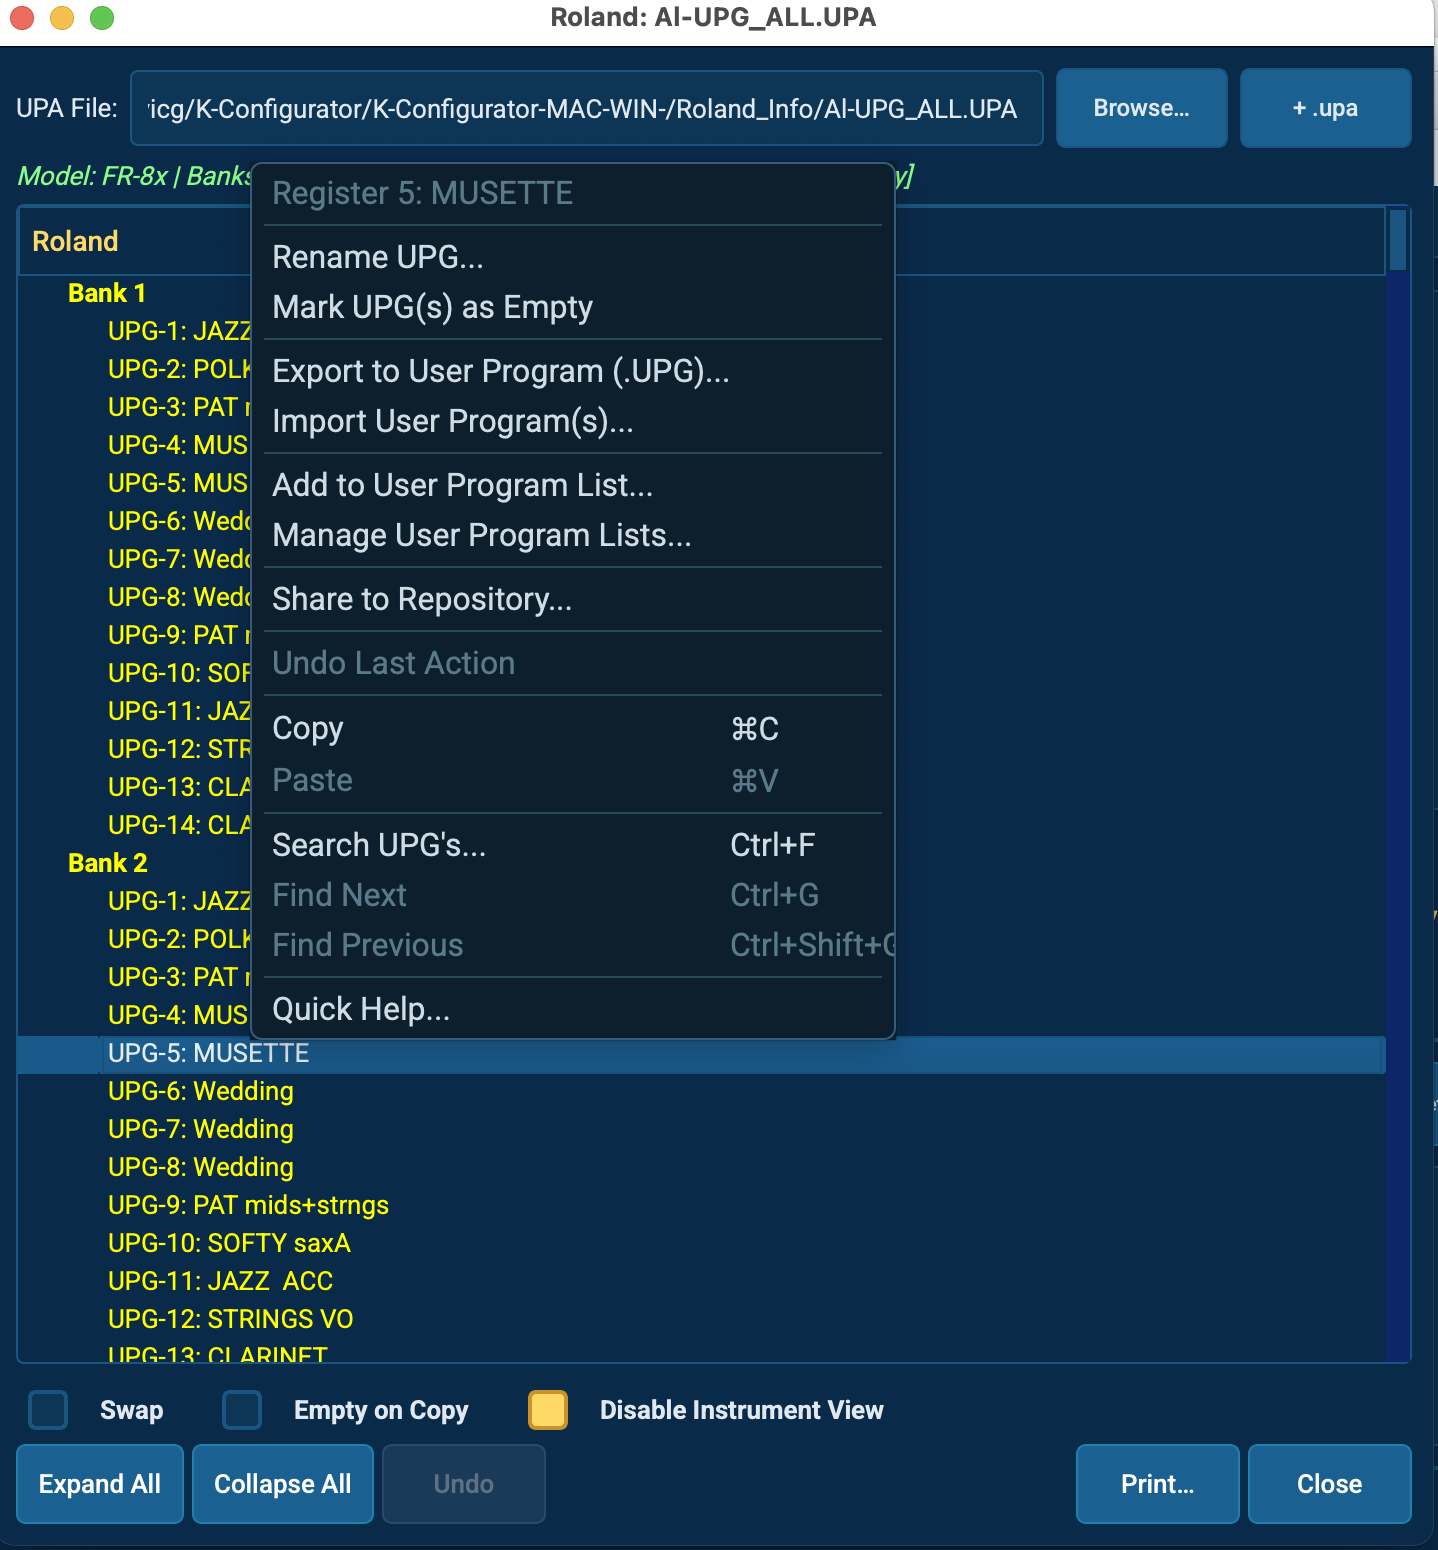This screenshot has width=1438, height=1550.
Task: Uncheck Disable Instrument View checkbox
Action: [x=548, y=1410]
